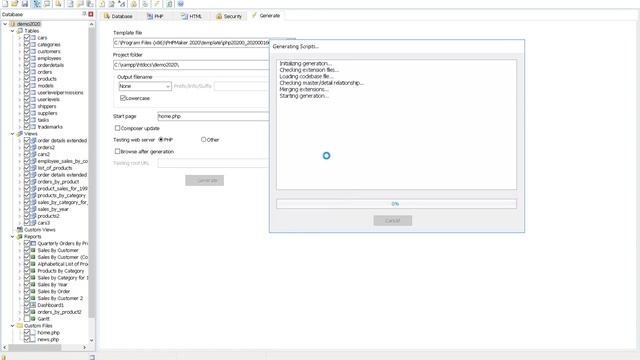
Task: Click the report icon beside Sales By Customer 2
Action: pos(33,298)
